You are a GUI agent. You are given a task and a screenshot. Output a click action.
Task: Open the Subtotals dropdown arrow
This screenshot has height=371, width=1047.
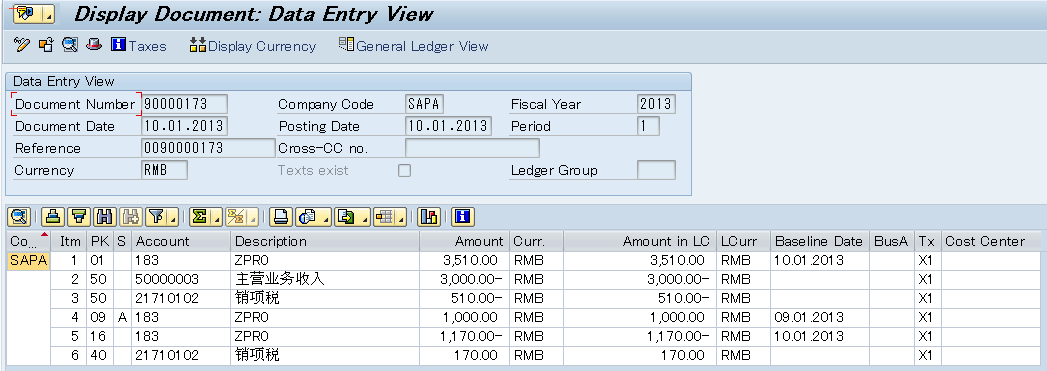pos(253,218)
